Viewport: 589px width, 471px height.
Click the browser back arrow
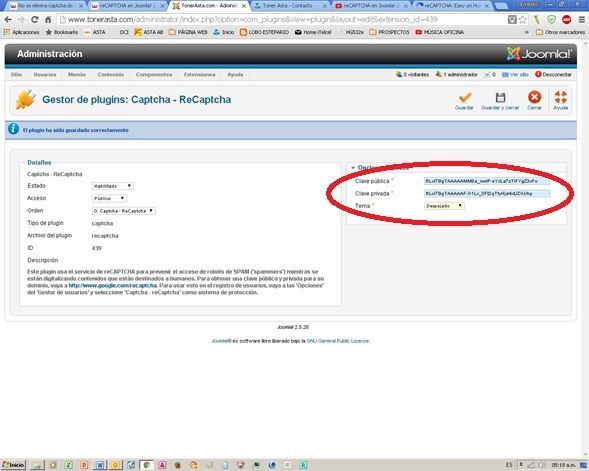(x=8, y=20)
